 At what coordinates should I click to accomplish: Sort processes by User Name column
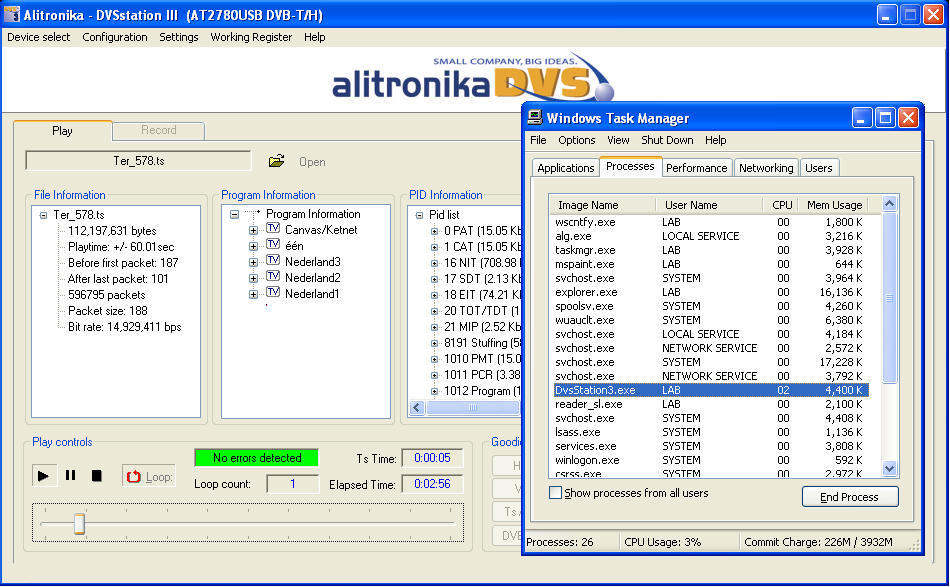(709, 205)
